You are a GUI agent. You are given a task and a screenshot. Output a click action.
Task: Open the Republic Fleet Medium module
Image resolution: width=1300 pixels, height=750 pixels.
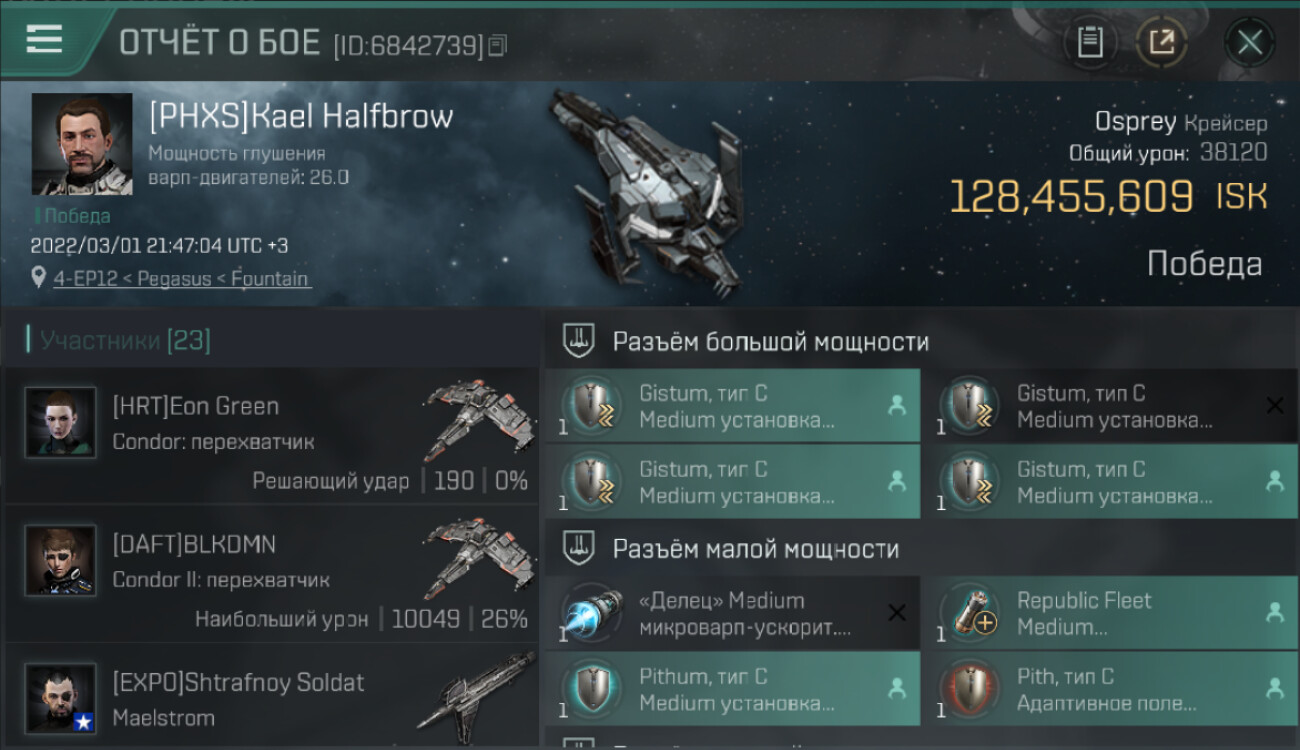tap(1110, 614)
